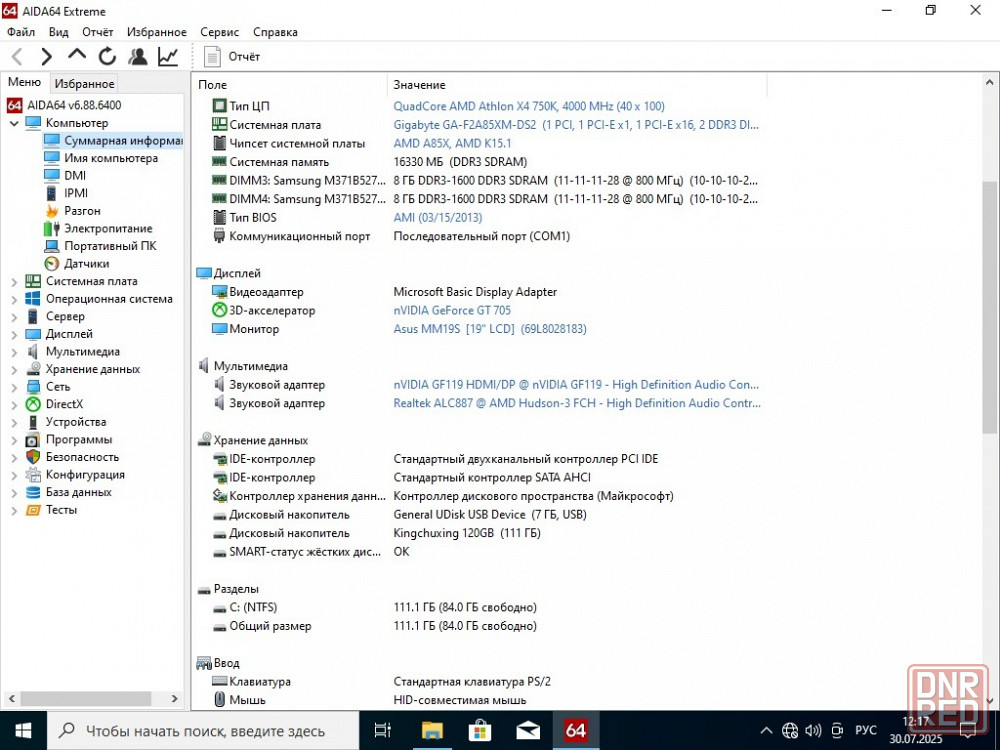Screen dimensions: 1000x750
Task: Click the Безопасность shield icon
Action: tap(33, 457)
